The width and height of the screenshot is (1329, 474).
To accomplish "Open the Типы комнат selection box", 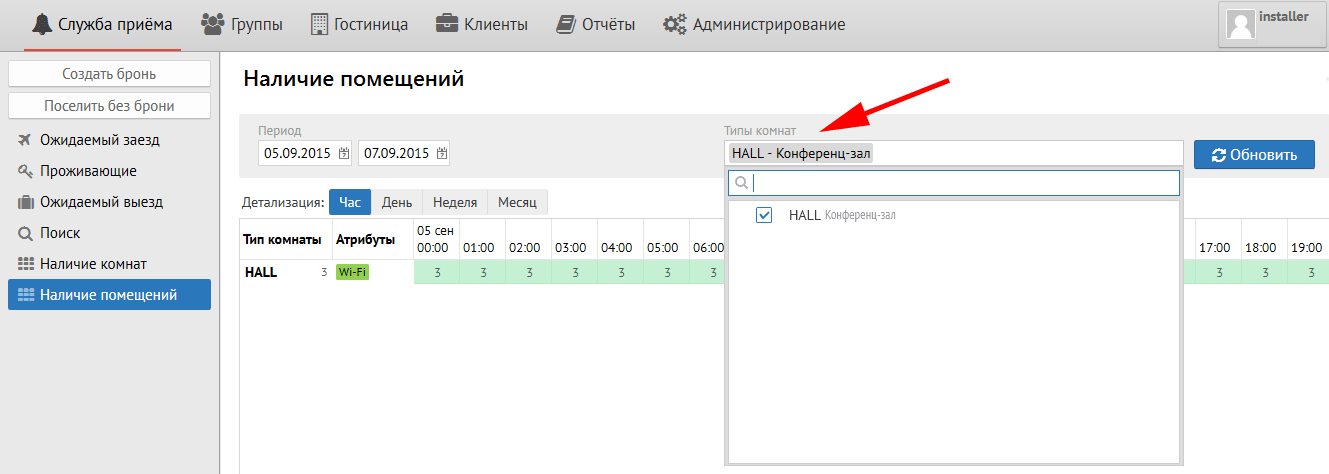I will coord(953,153).
